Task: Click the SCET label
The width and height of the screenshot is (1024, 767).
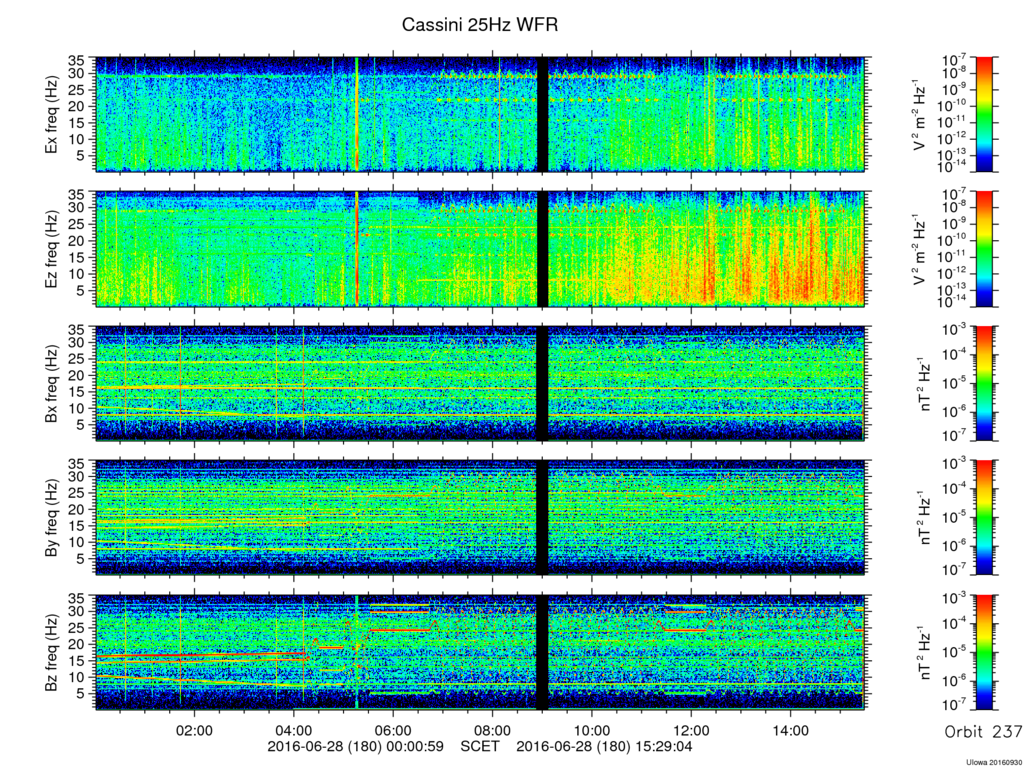Action: click(481, 746)
